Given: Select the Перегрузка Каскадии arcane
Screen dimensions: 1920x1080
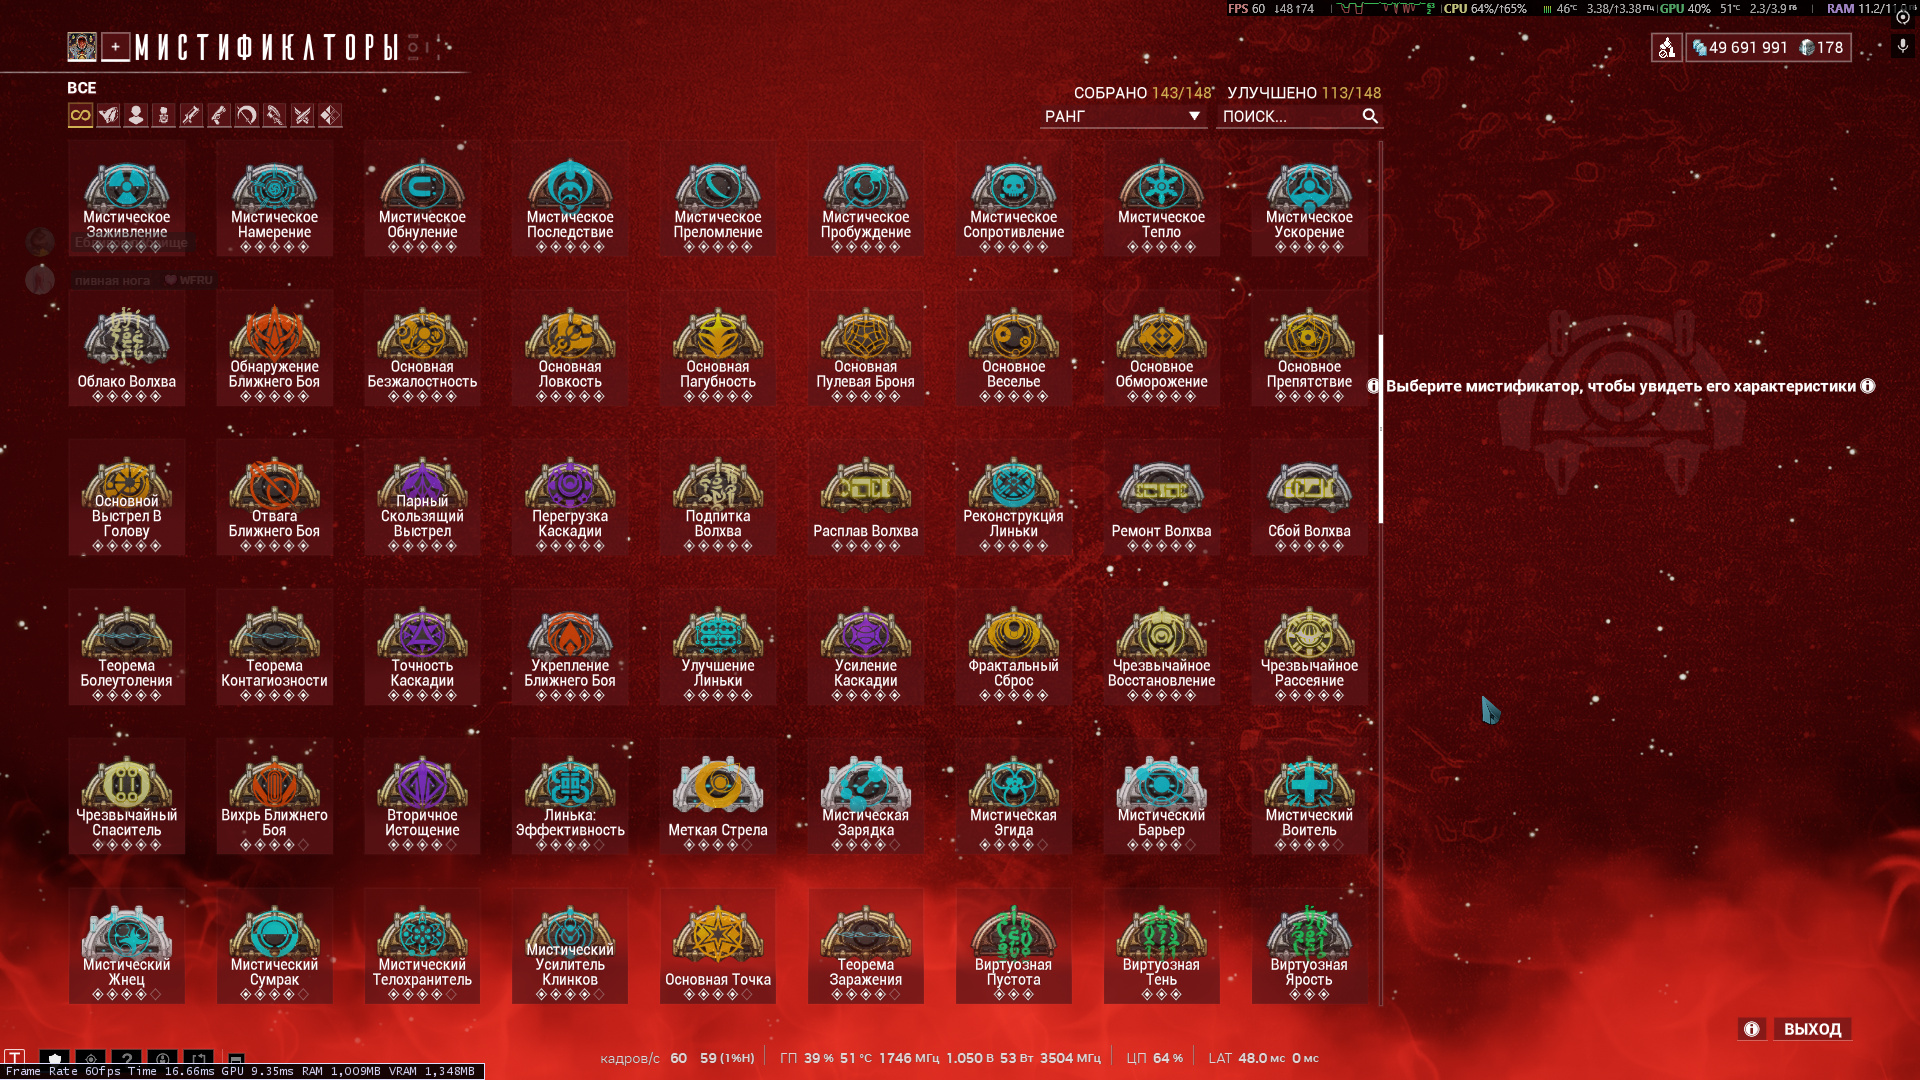Looking at the screenshot, I should point(570,497).
